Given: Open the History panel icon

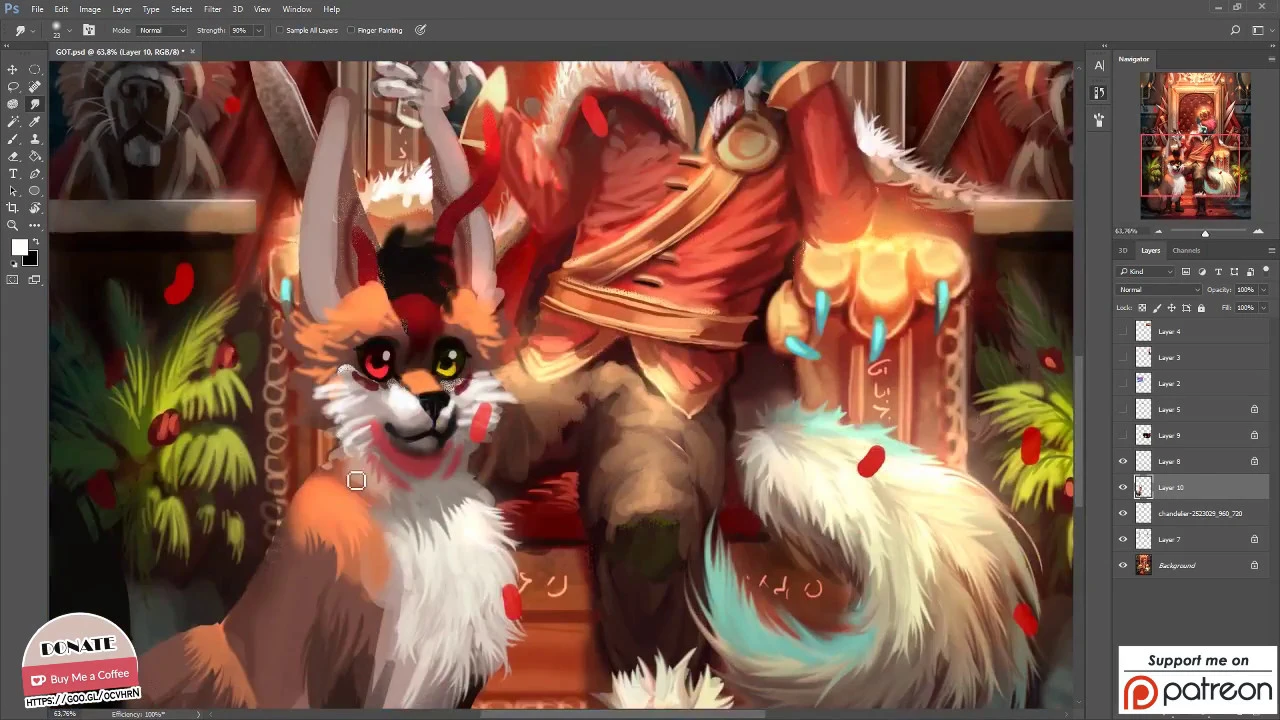Looking at the screenshot, I should (x=1099, y=92).
